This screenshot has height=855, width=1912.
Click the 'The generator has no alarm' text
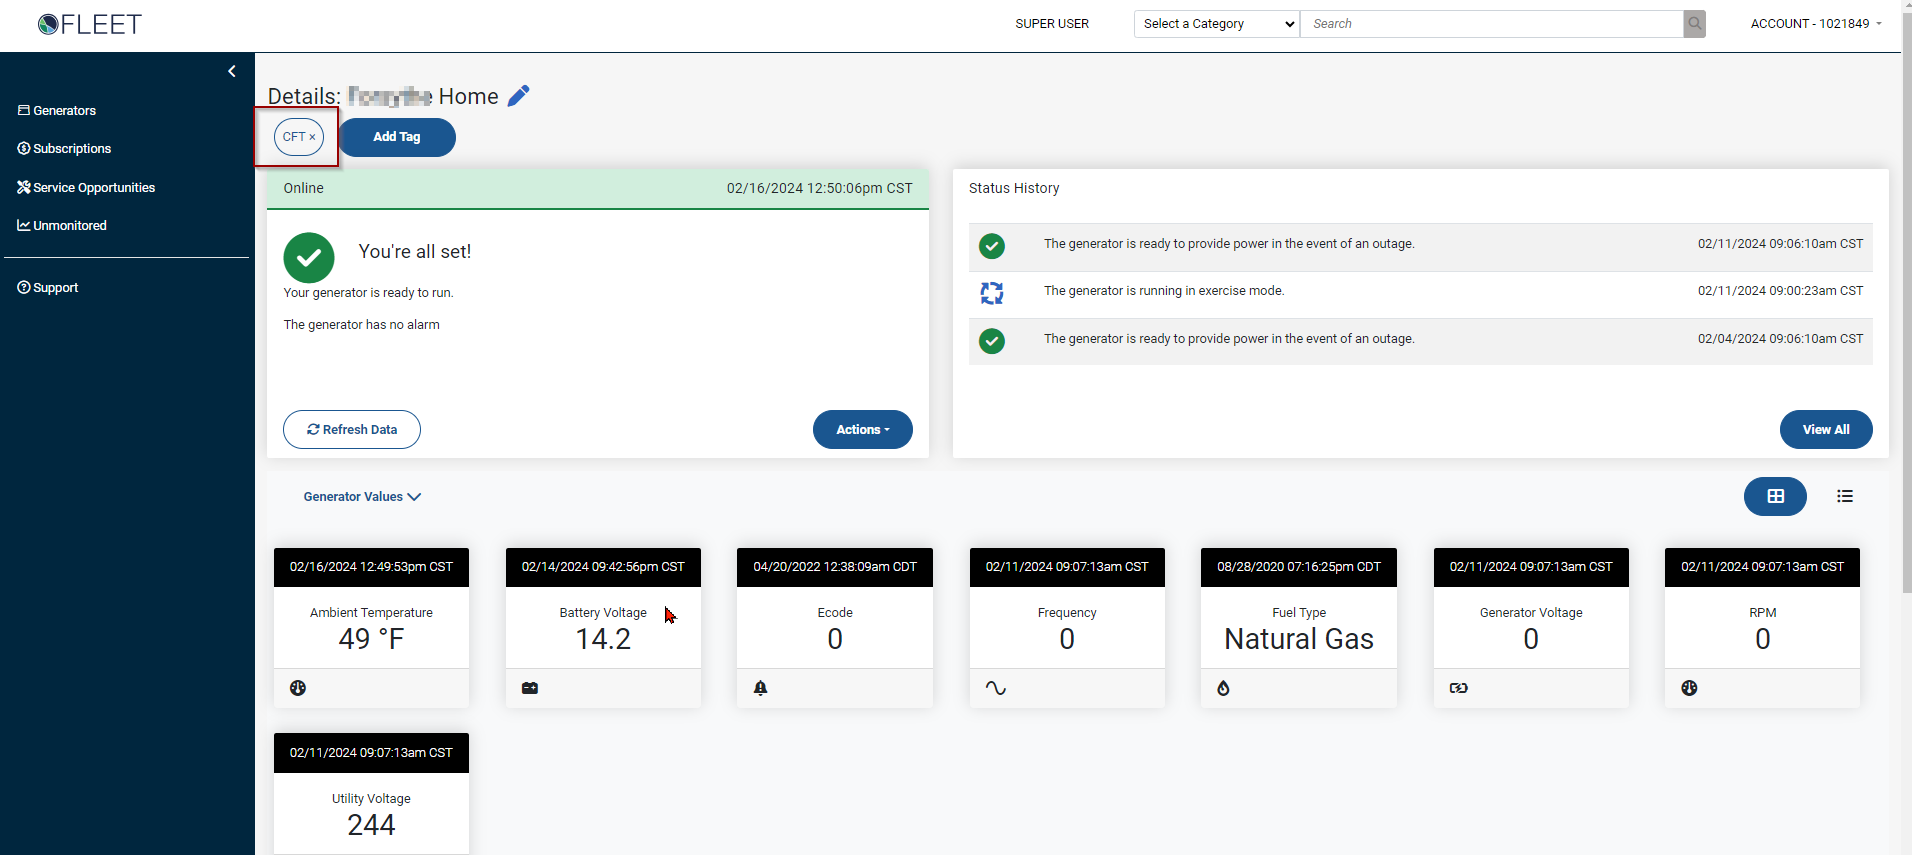[x=362, y=325]
